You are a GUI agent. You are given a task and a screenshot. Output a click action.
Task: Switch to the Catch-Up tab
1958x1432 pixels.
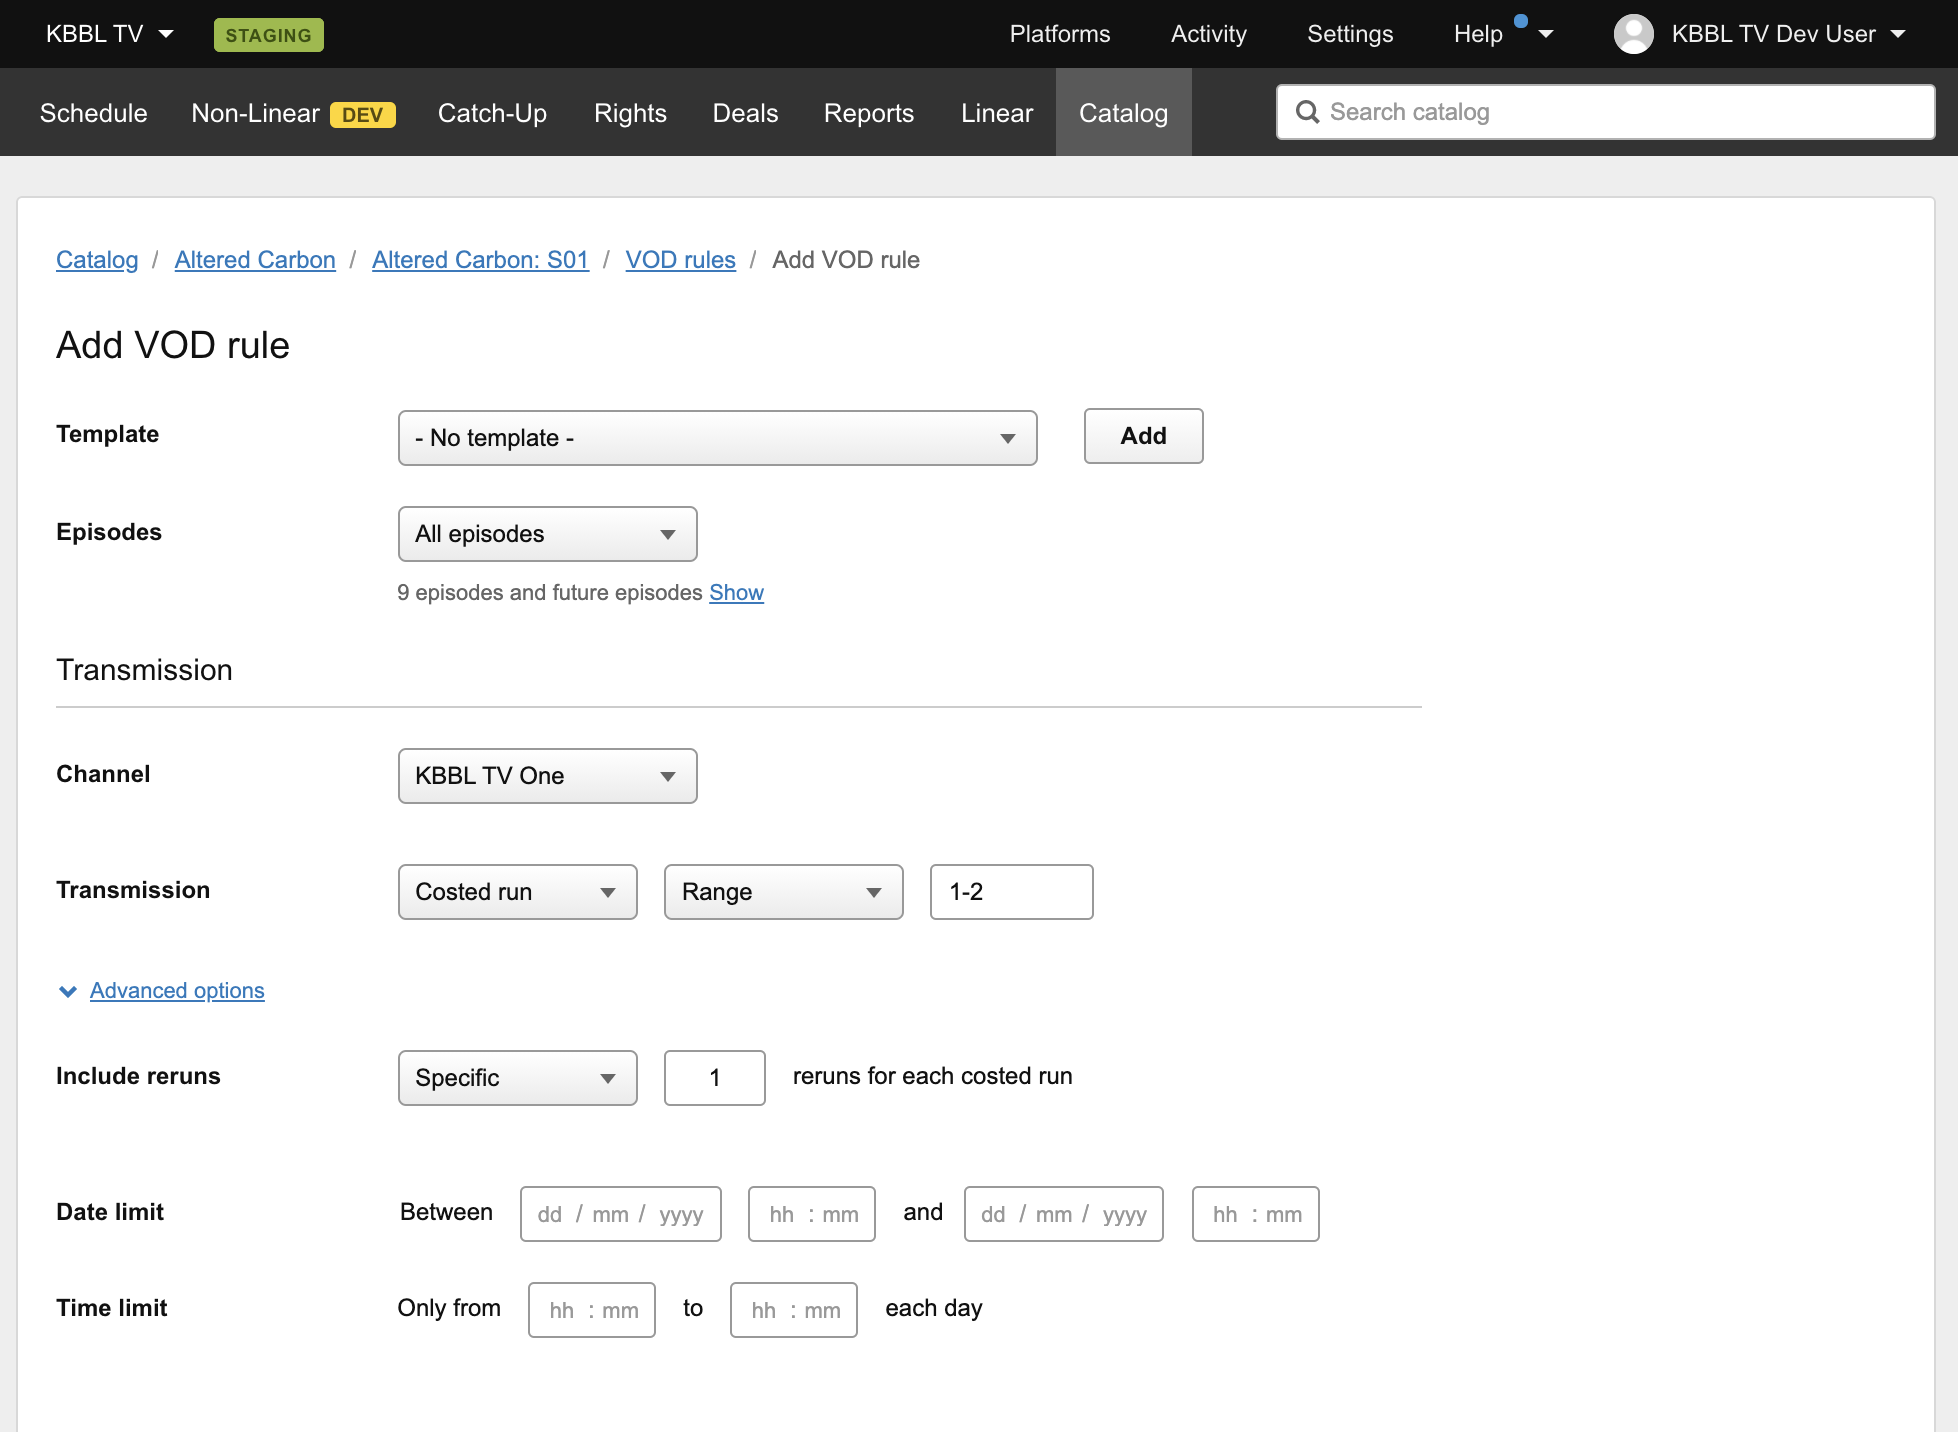(x=492, y=113)
